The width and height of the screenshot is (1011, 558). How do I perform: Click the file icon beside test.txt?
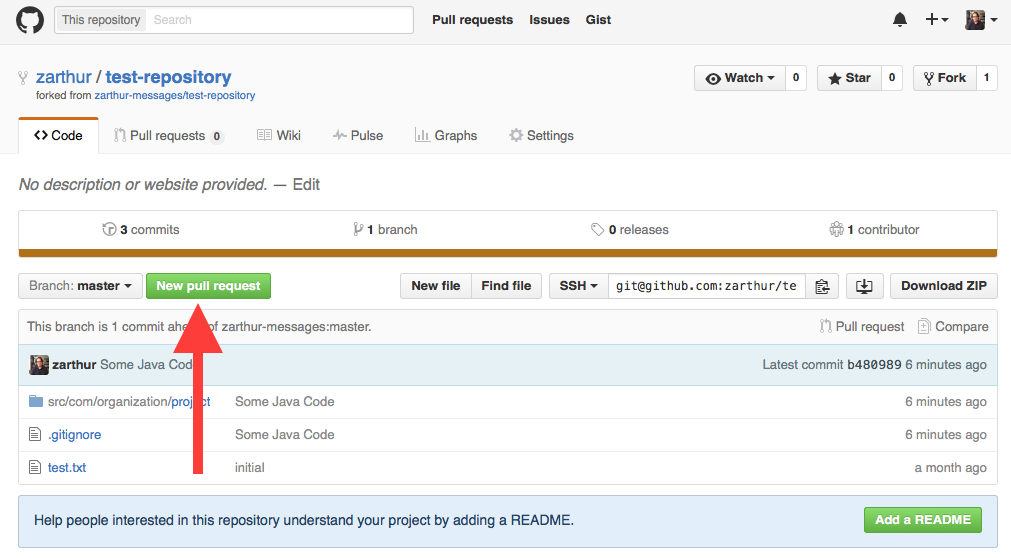click(x=35, y=467)
